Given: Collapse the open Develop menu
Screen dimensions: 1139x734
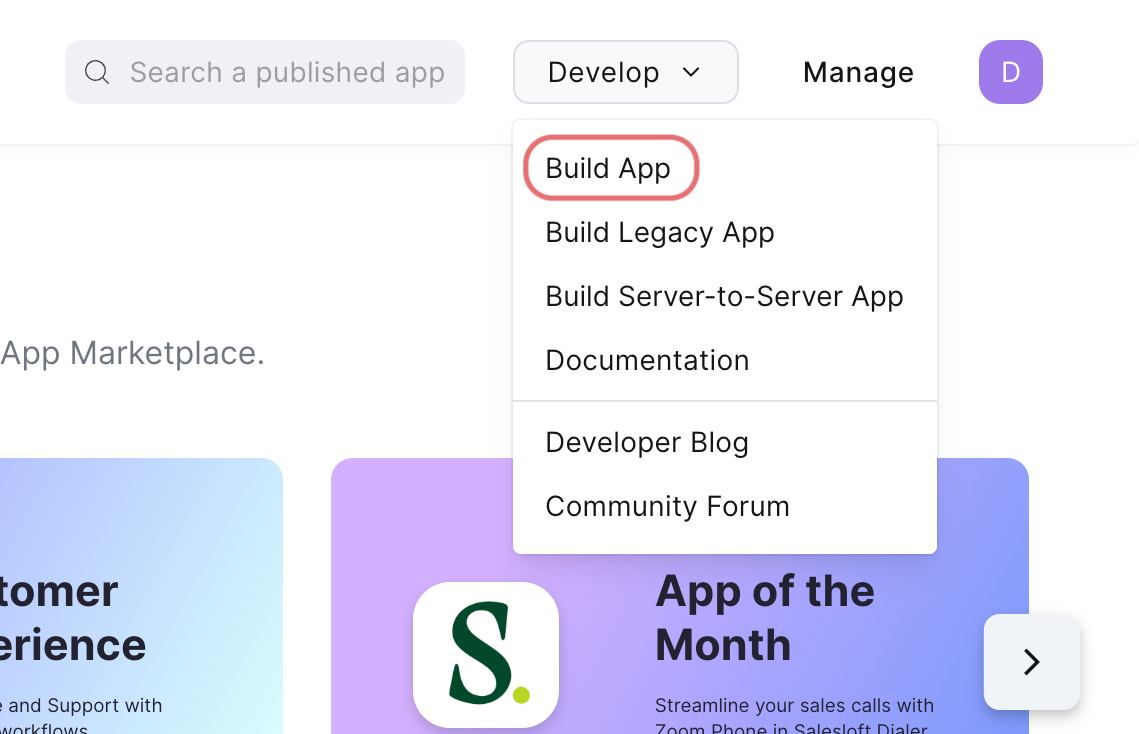Looking at the screenshot, I should click(625, 72).
